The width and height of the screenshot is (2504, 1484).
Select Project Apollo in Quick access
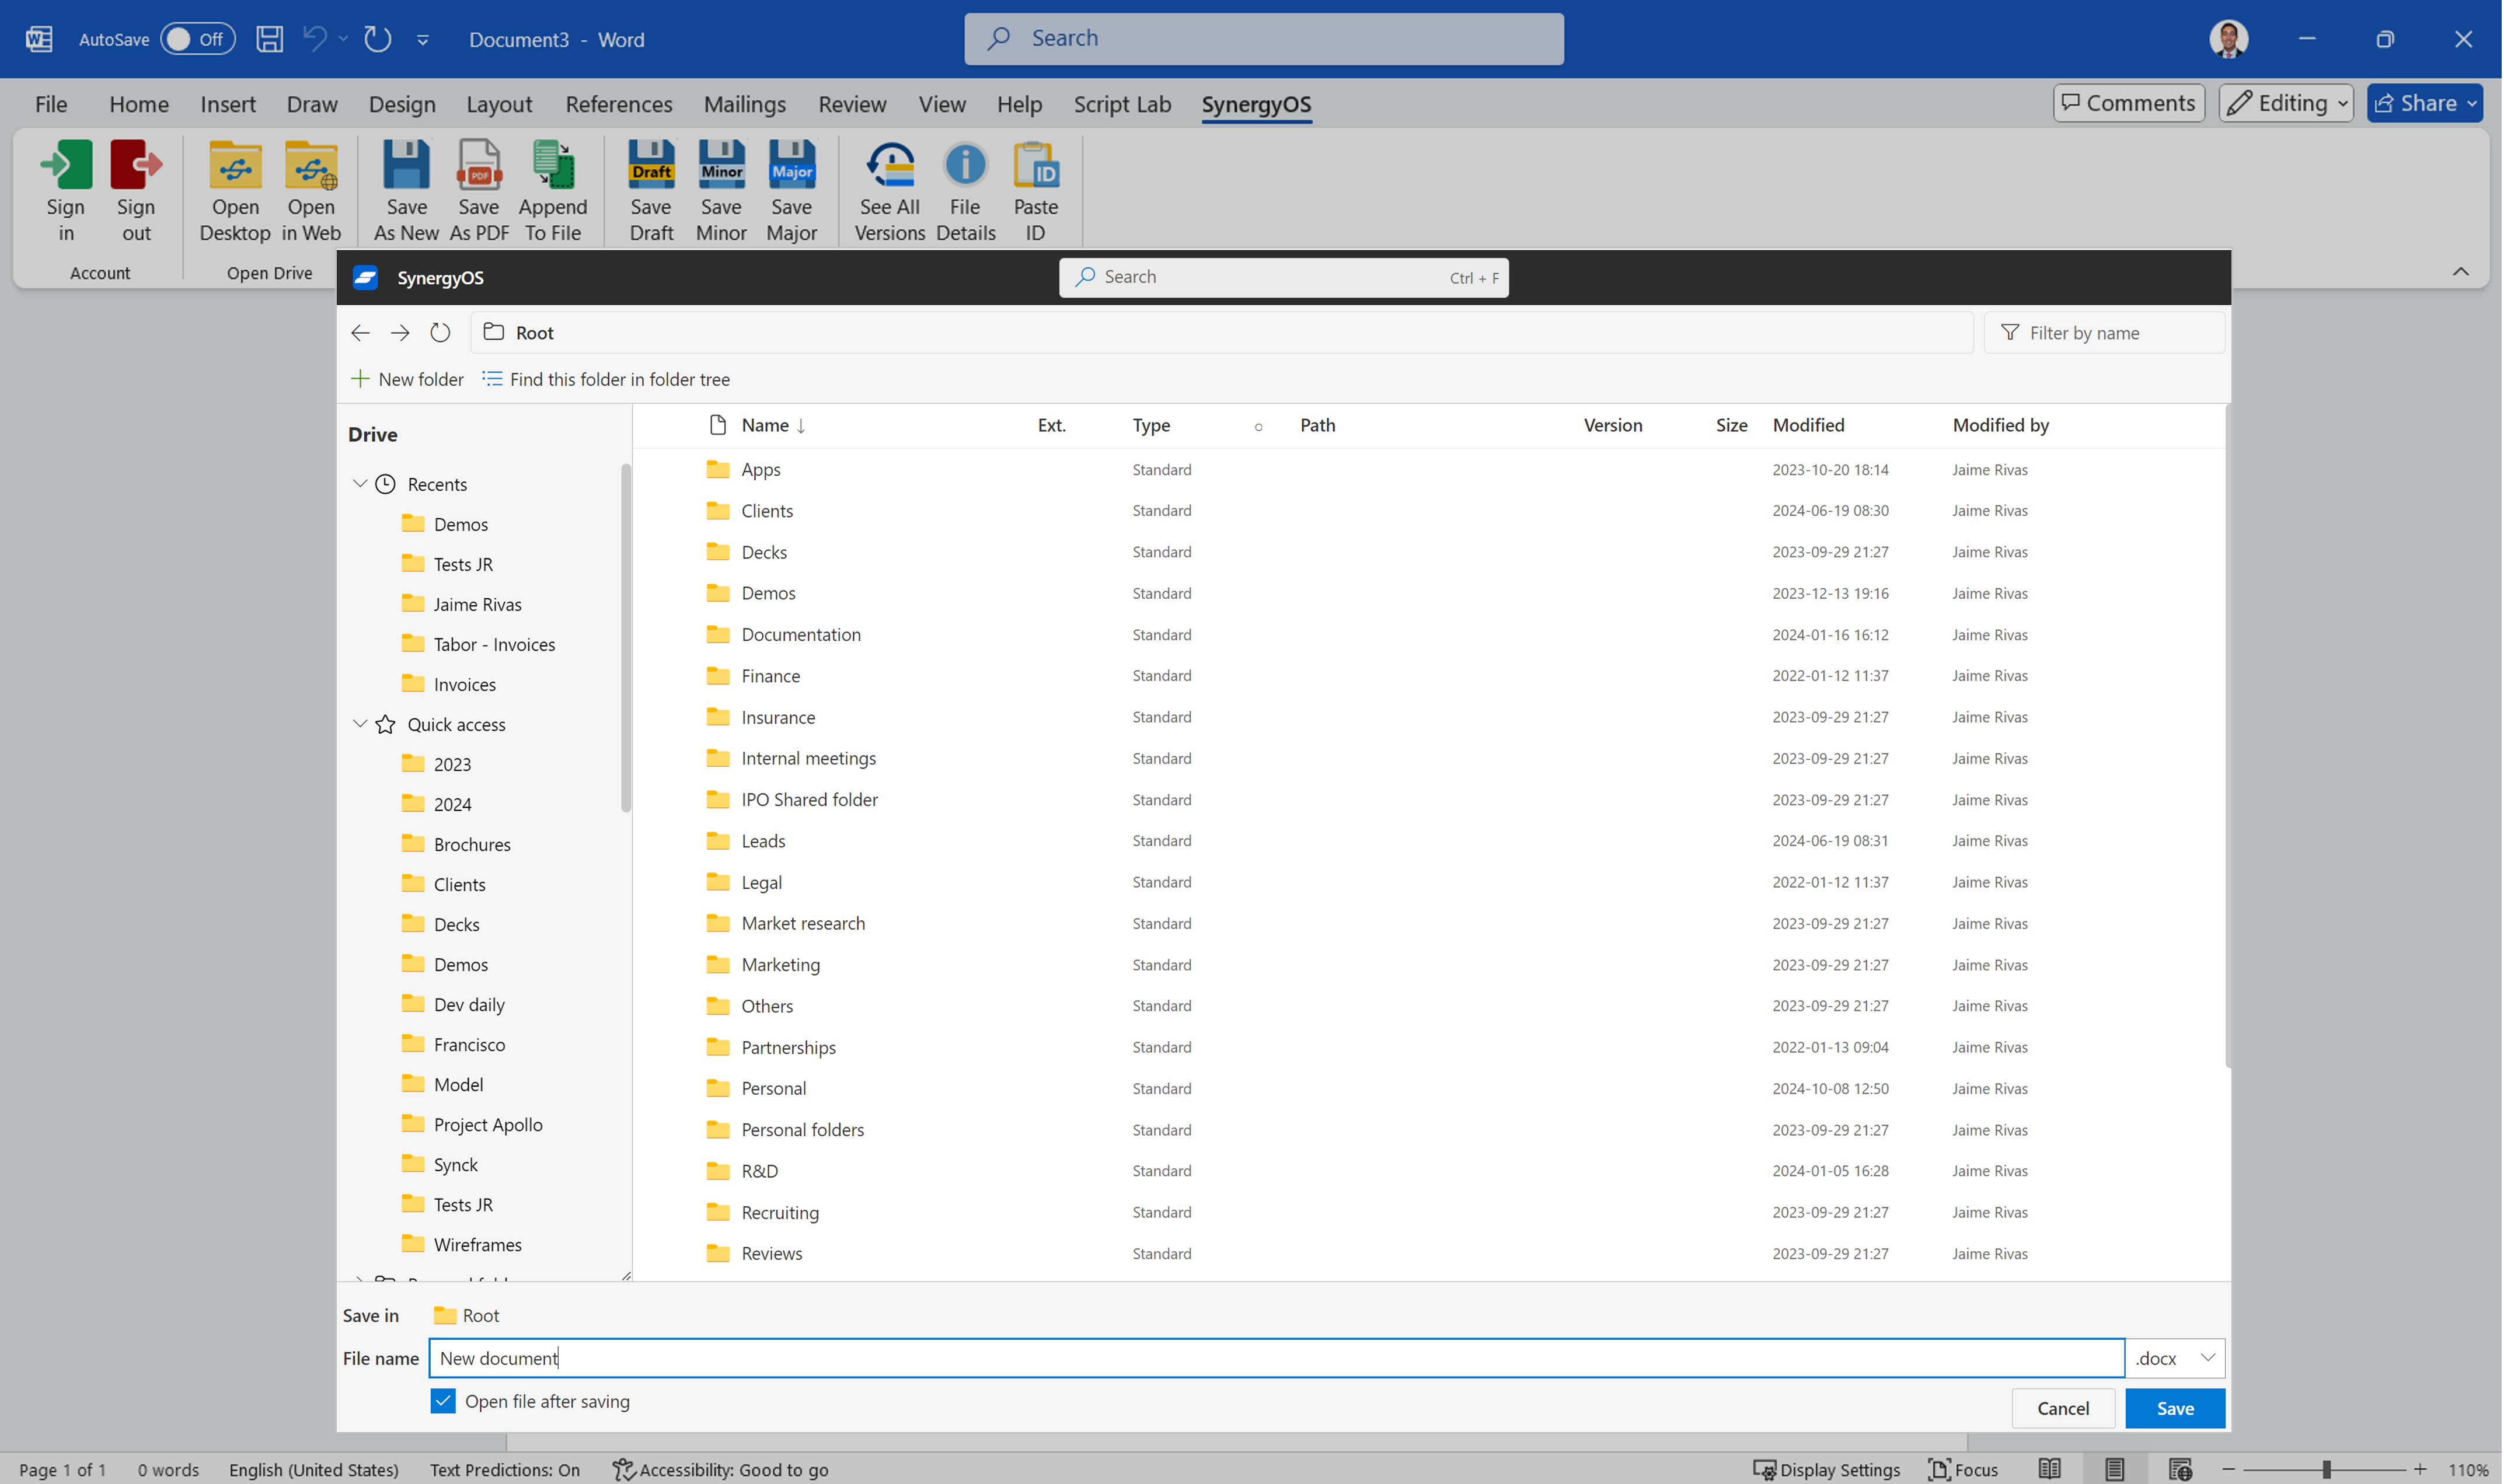point(488,1124)
